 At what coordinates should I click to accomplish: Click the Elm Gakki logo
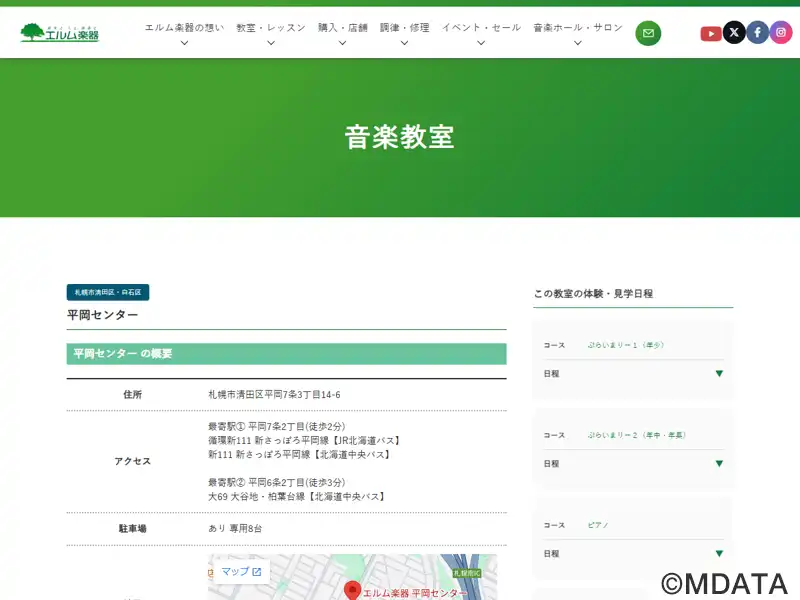[60, 32]
